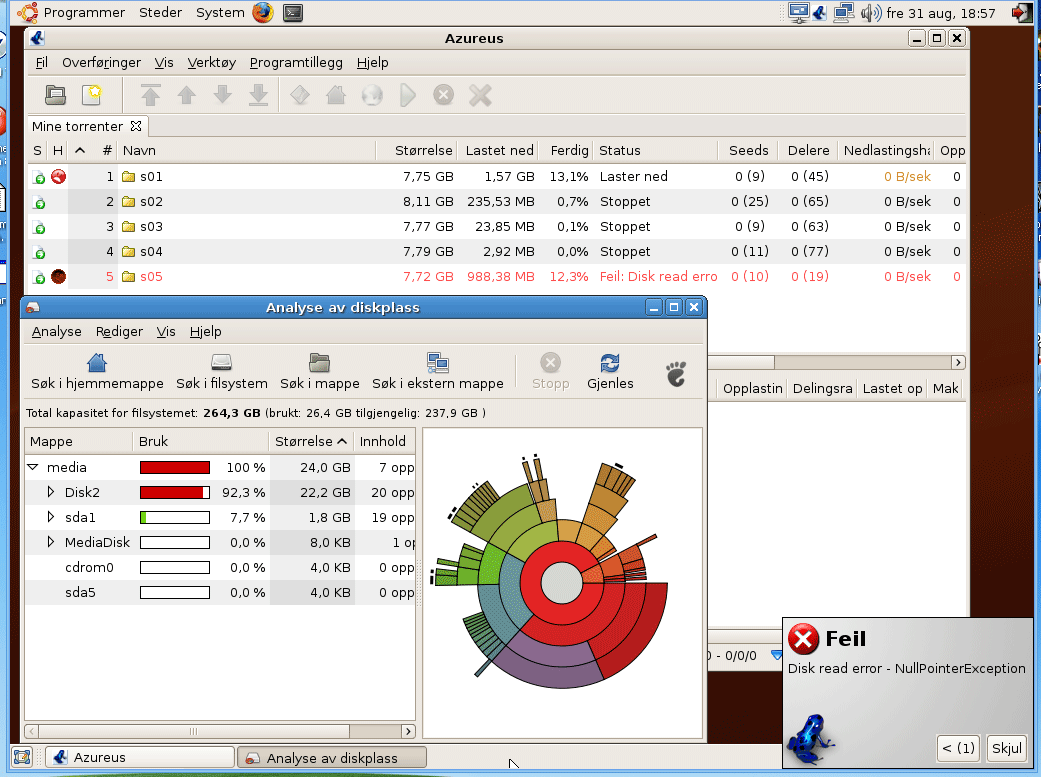Click the Seeds column header
The width and height of the screenshot is (1041, 777).
coord(748,150)
